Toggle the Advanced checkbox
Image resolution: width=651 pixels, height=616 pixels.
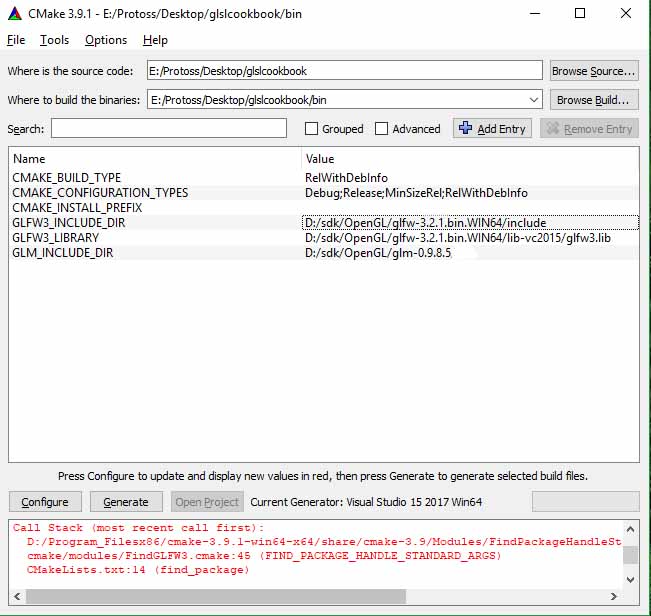[x=383, y=129]
